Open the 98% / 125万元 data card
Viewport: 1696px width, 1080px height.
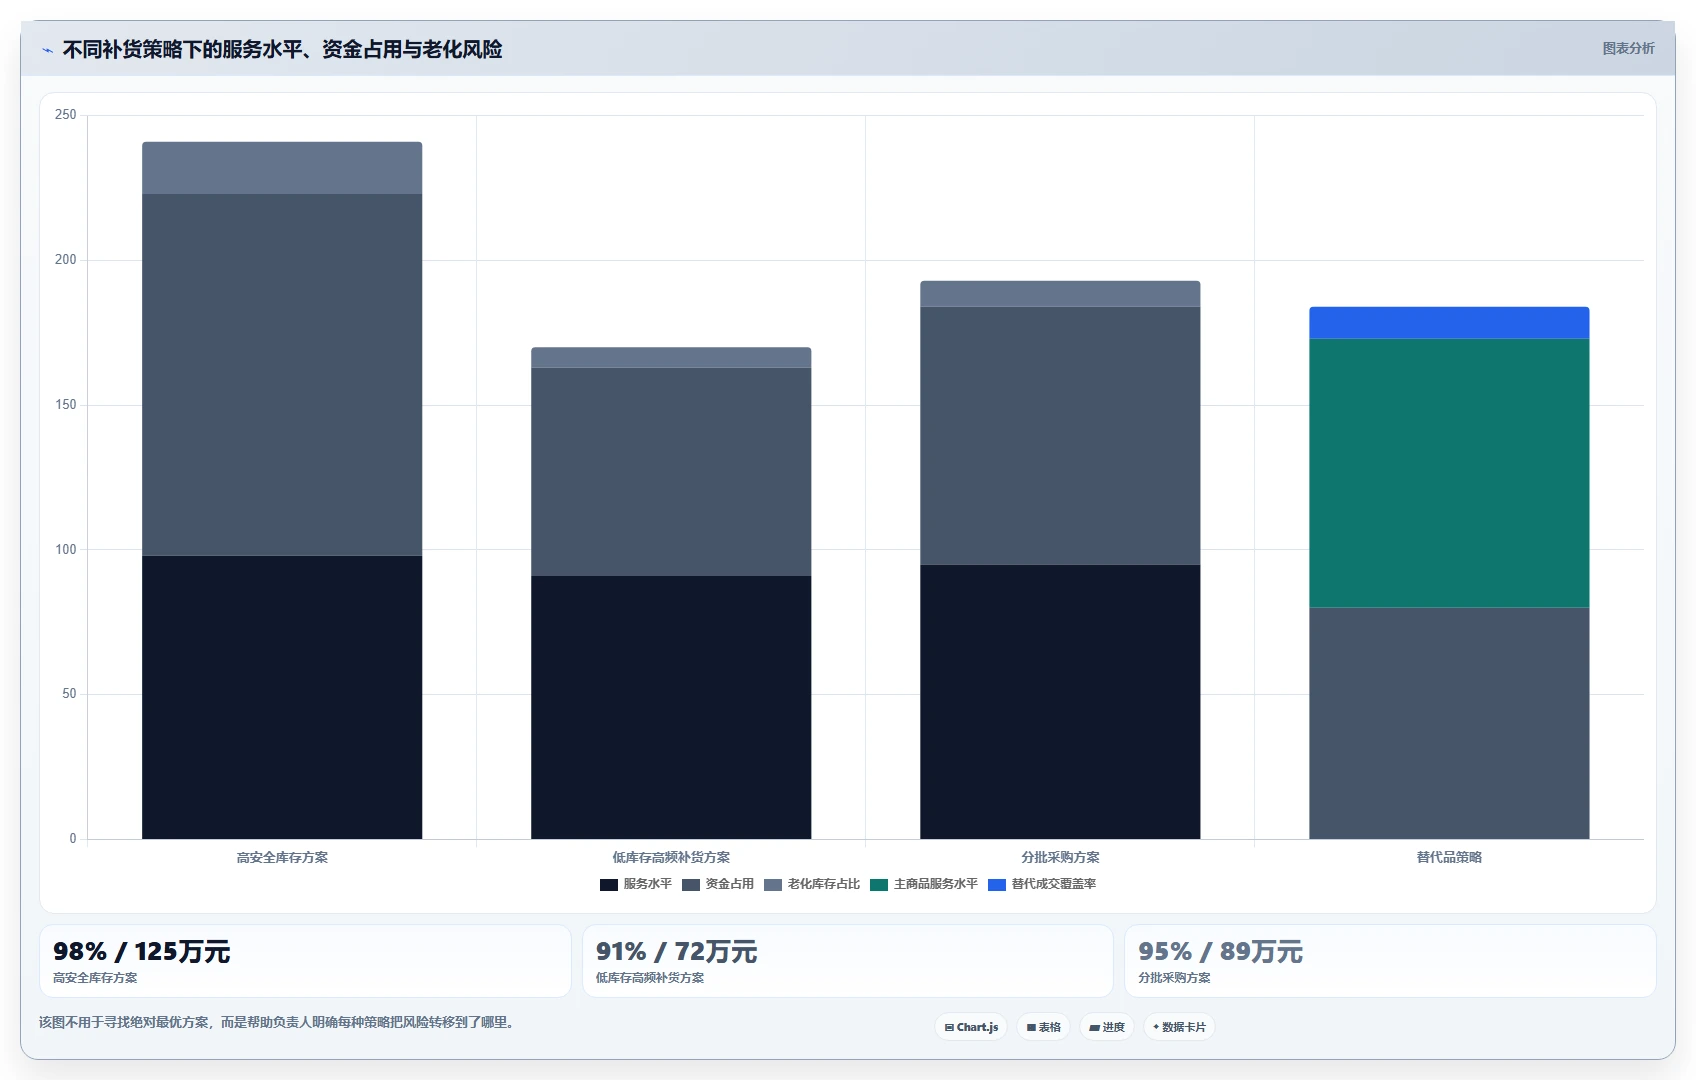click(x=305, y=961)
